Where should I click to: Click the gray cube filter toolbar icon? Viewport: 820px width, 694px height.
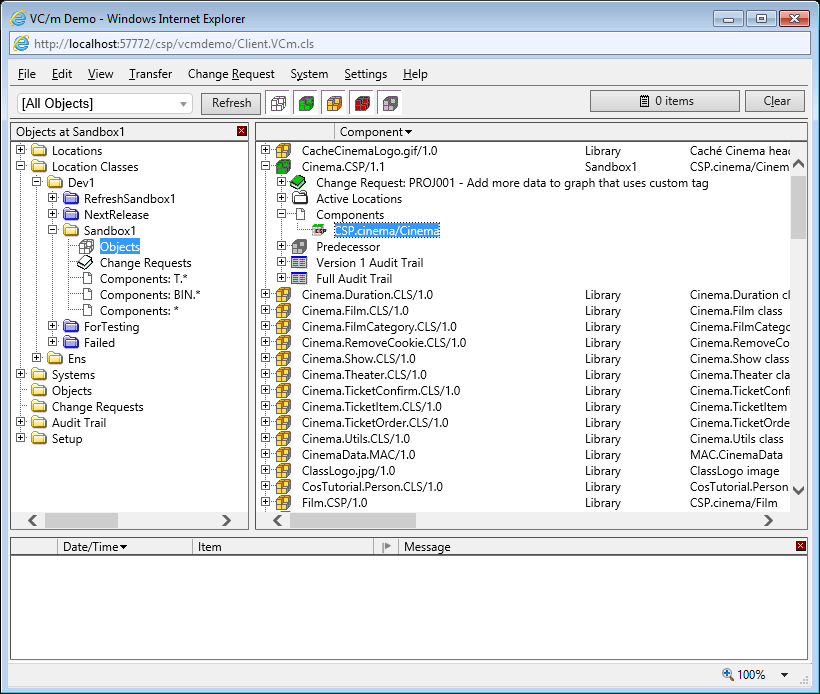(390, 103)
